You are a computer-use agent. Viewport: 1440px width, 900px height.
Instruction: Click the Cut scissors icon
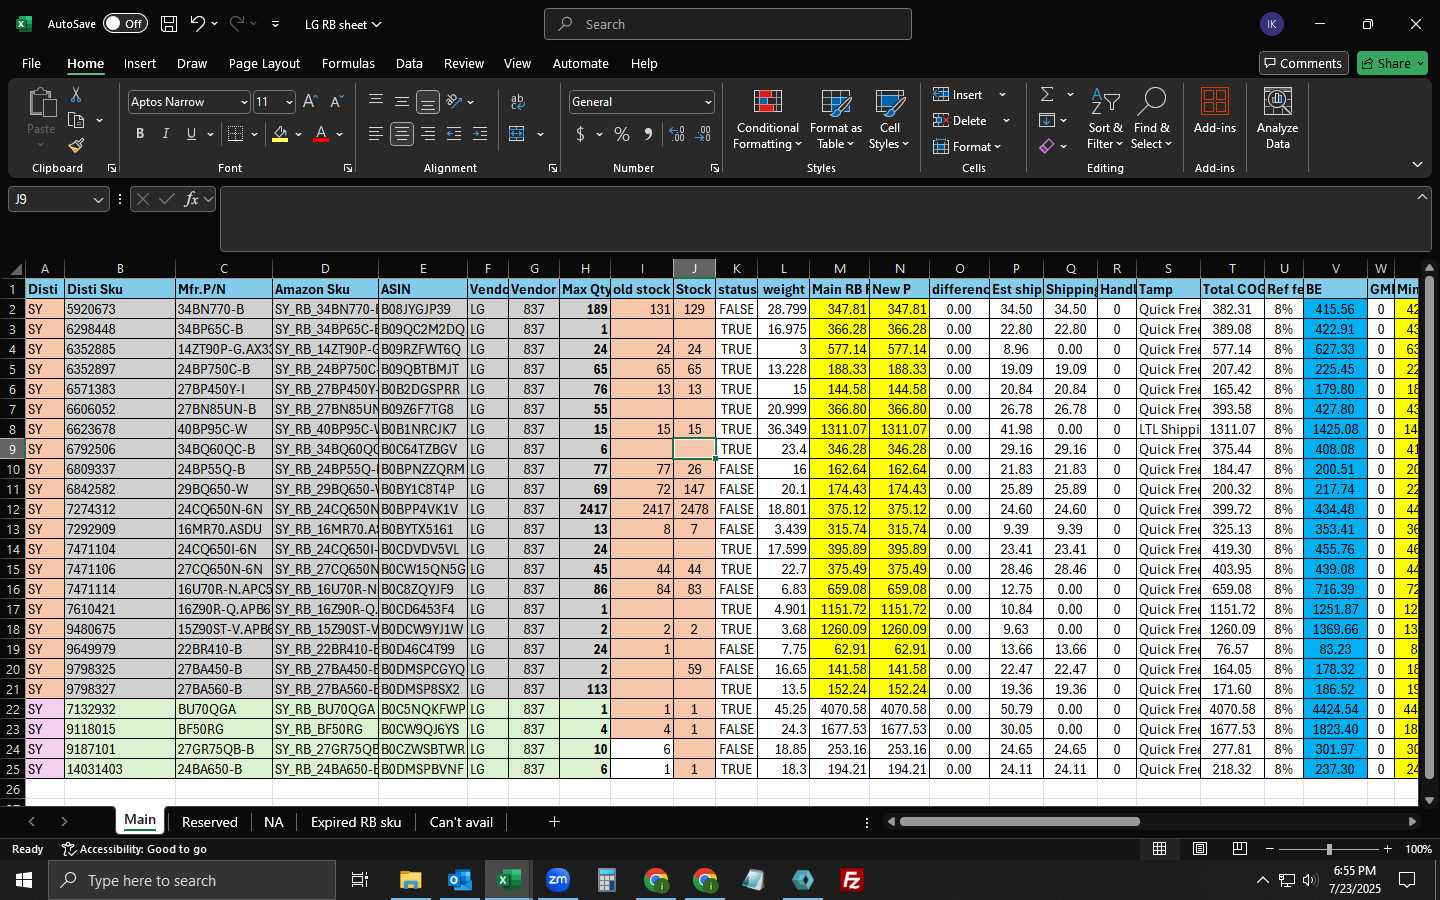coord(75,94)
